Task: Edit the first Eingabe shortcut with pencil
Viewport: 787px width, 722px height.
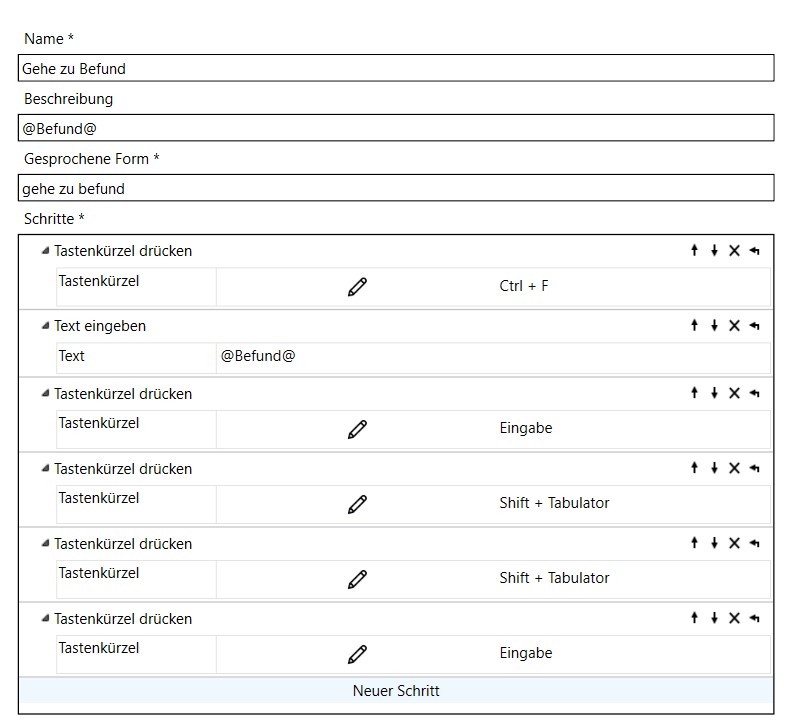Action: point(357,429)
